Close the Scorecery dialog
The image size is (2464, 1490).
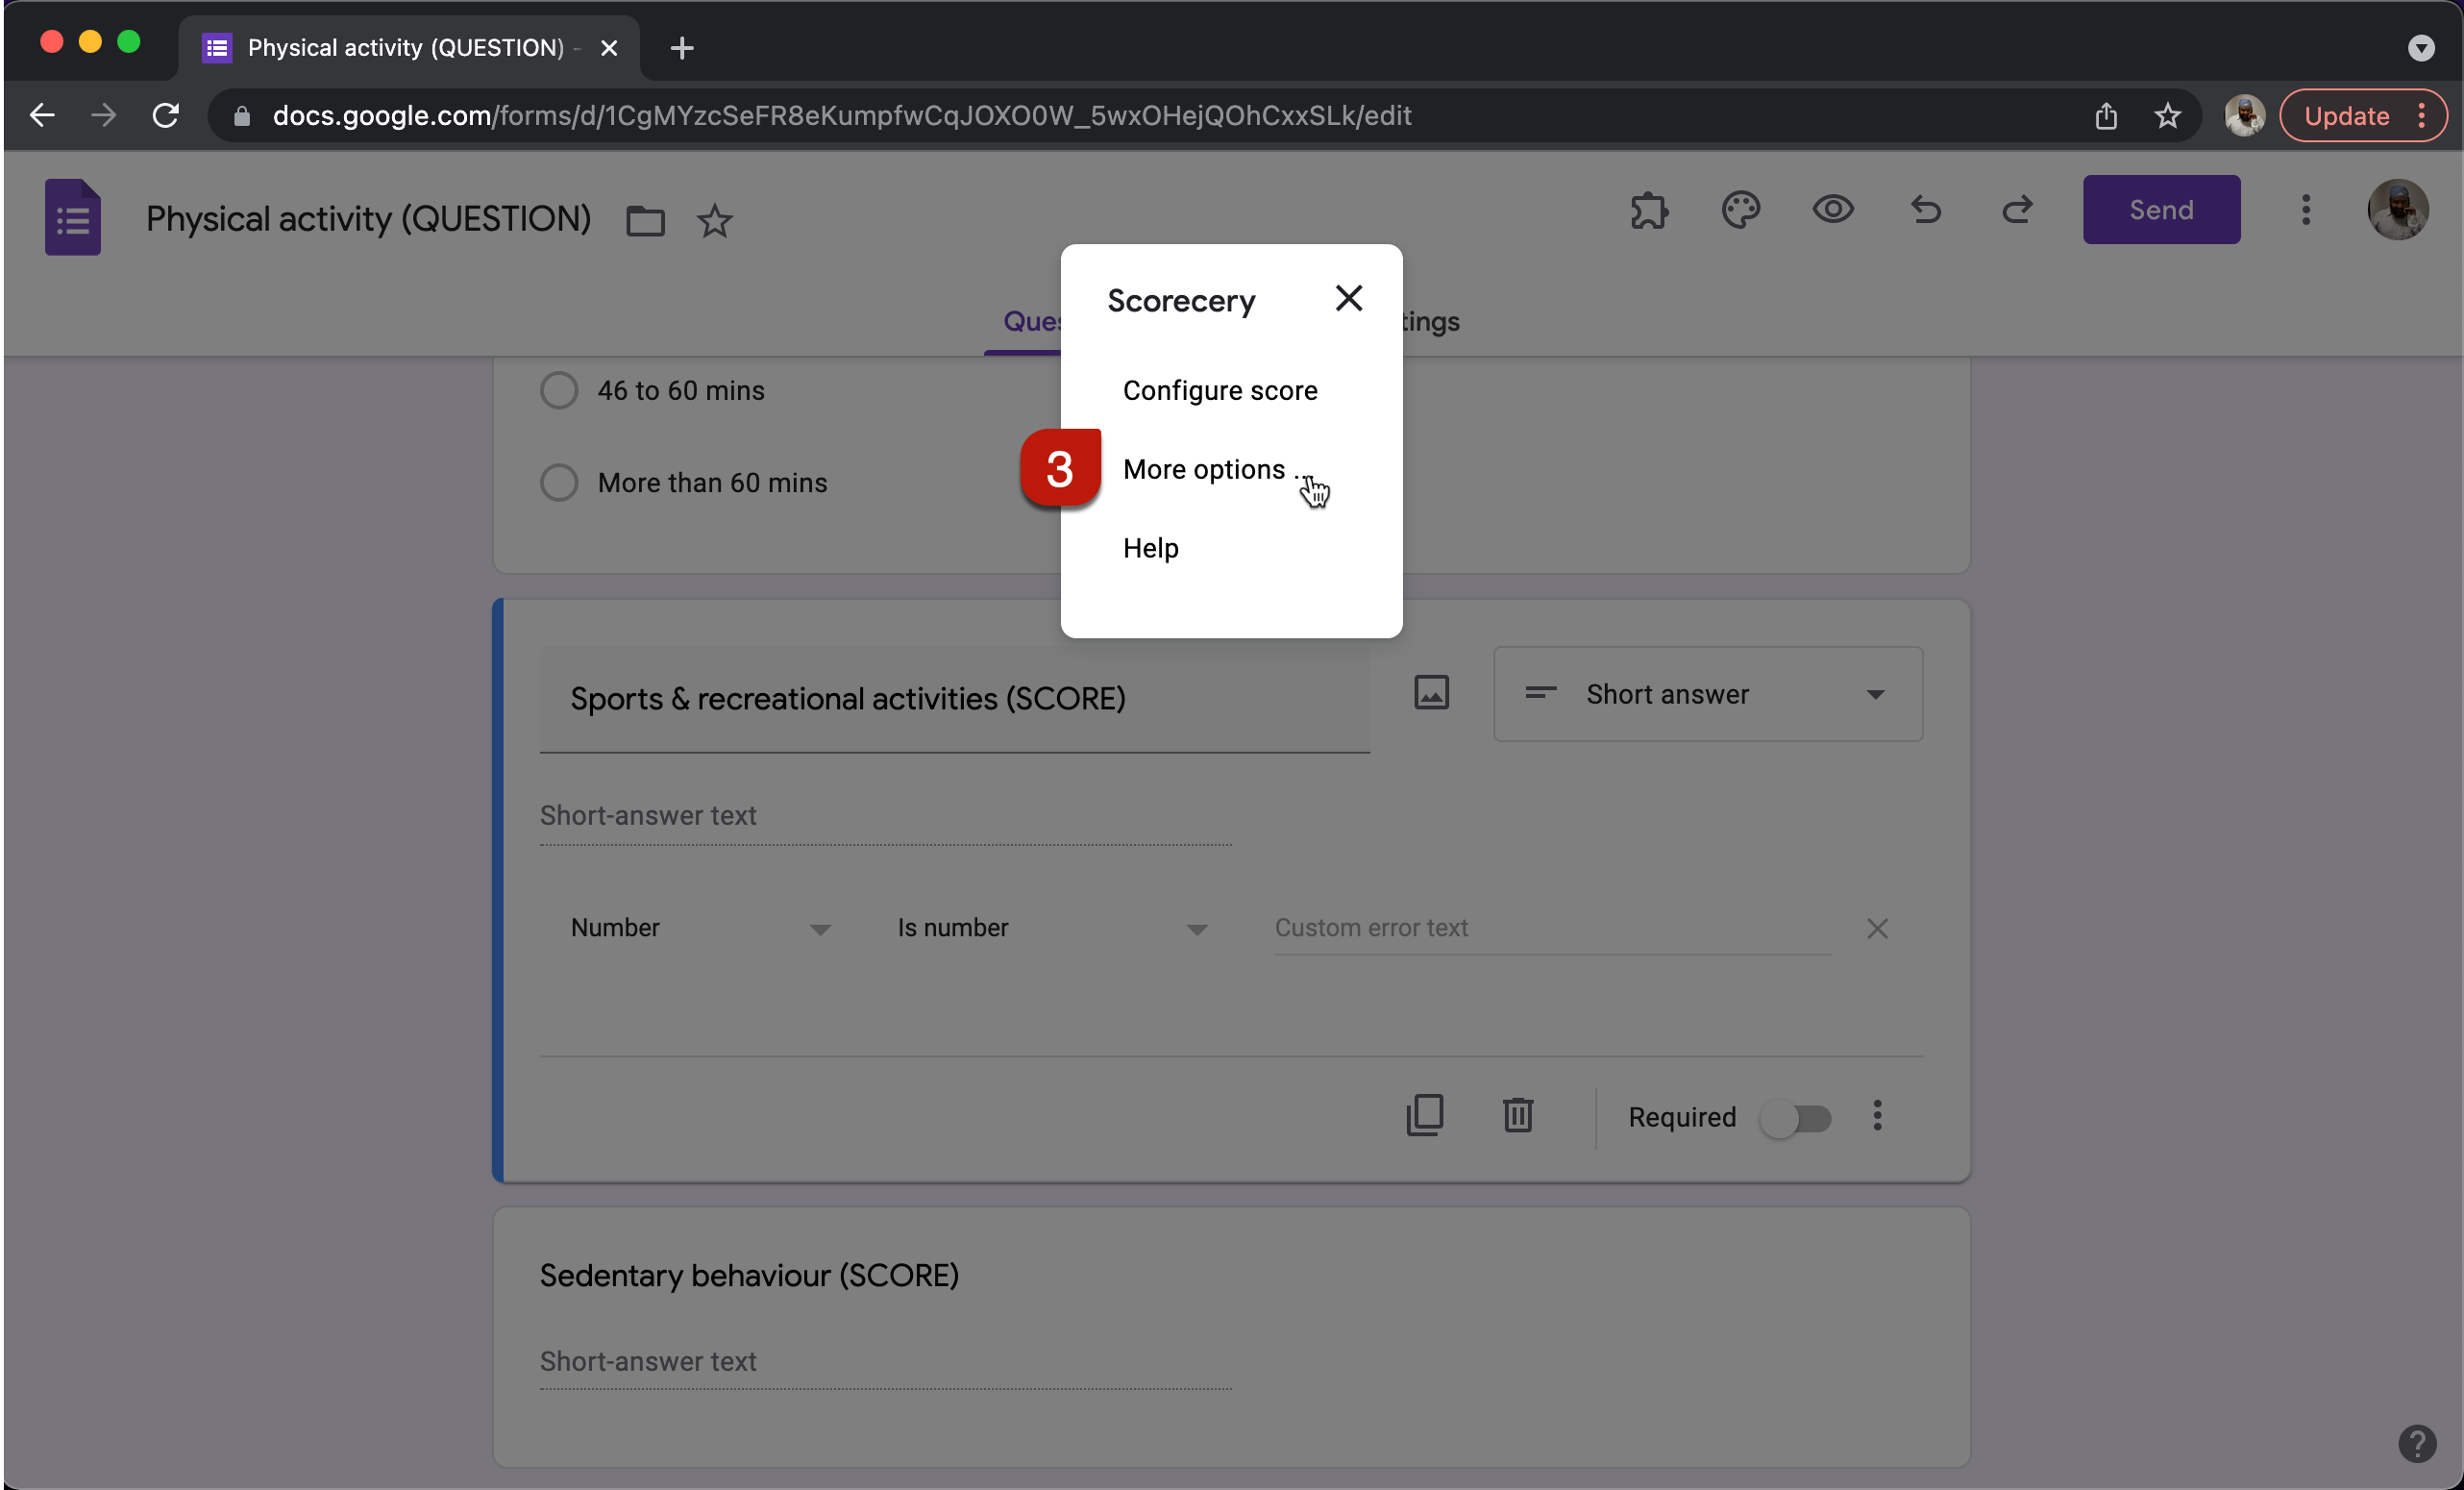click(x=1348, y=298)
